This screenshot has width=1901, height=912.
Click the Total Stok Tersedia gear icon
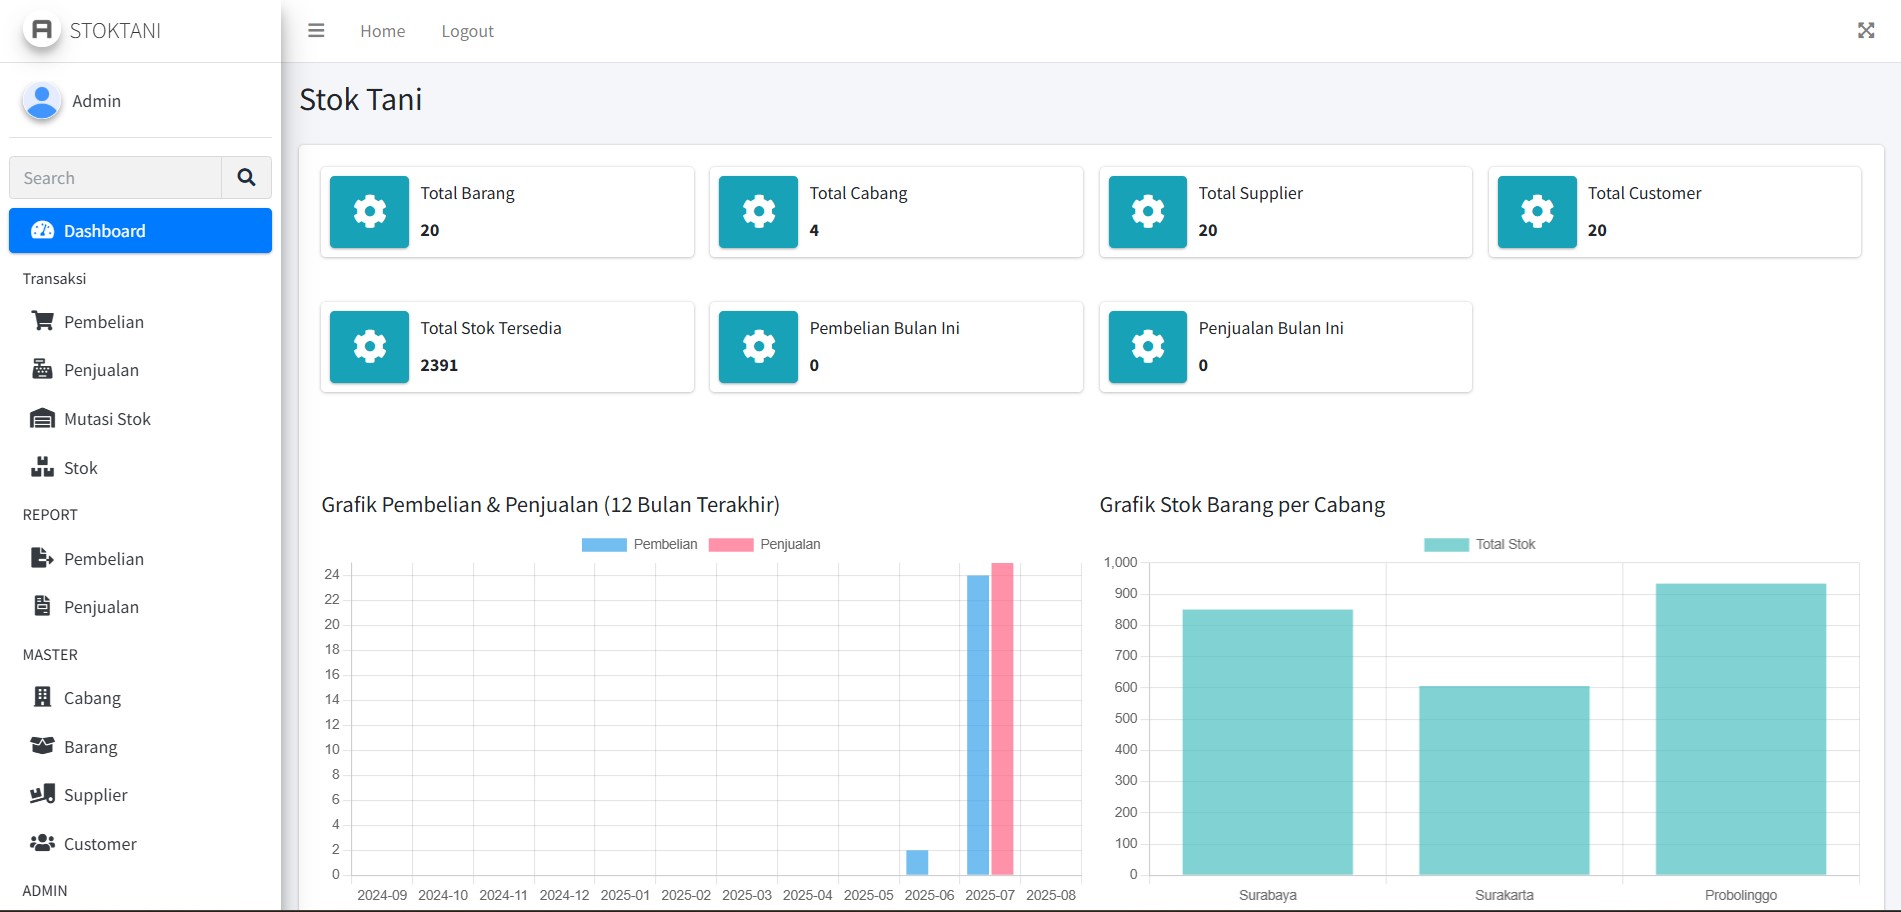click(369, 347)
